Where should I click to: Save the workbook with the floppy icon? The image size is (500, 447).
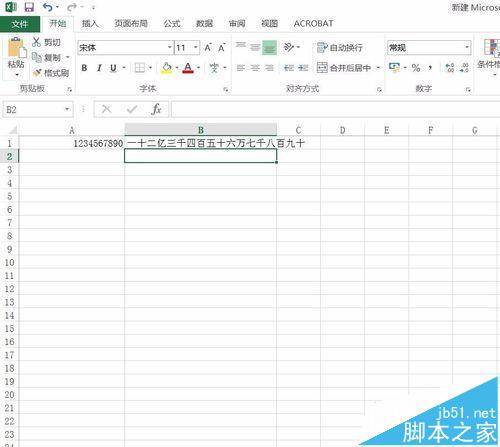tap(29, 7)
